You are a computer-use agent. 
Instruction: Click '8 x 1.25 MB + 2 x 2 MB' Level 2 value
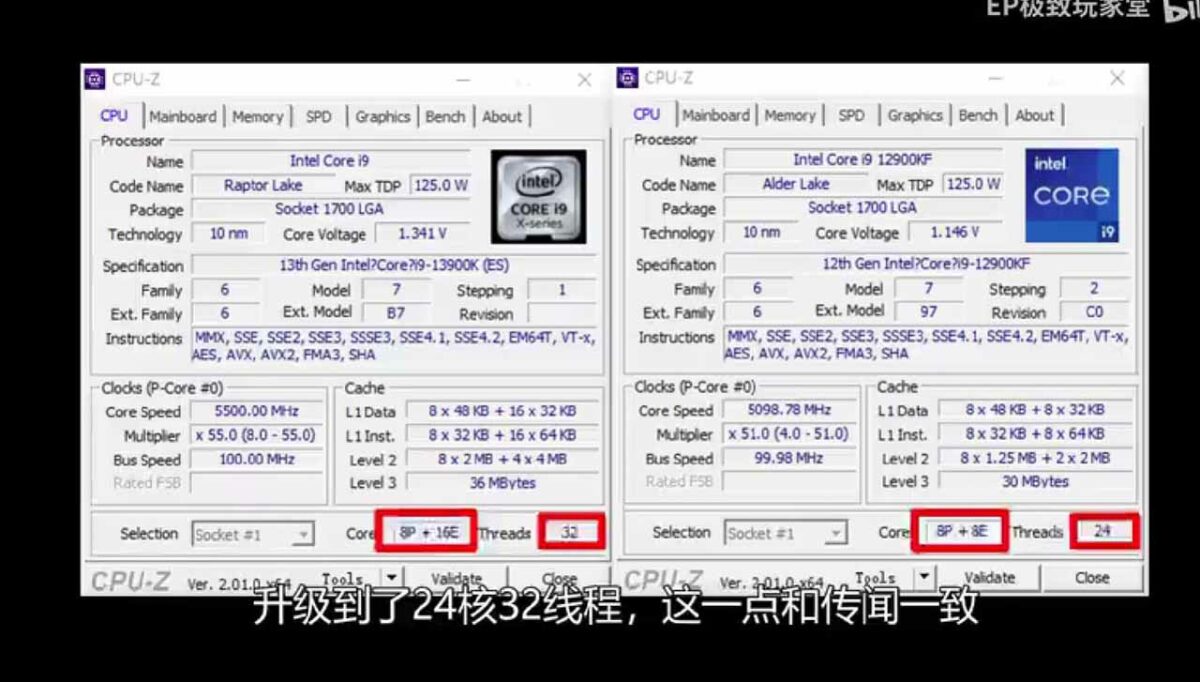1035,458
